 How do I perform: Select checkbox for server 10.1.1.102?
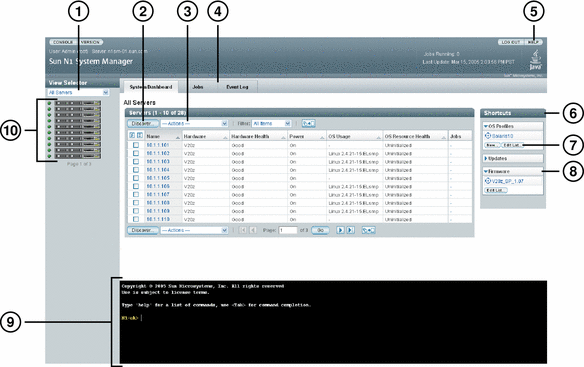click(x=136, y=153)
